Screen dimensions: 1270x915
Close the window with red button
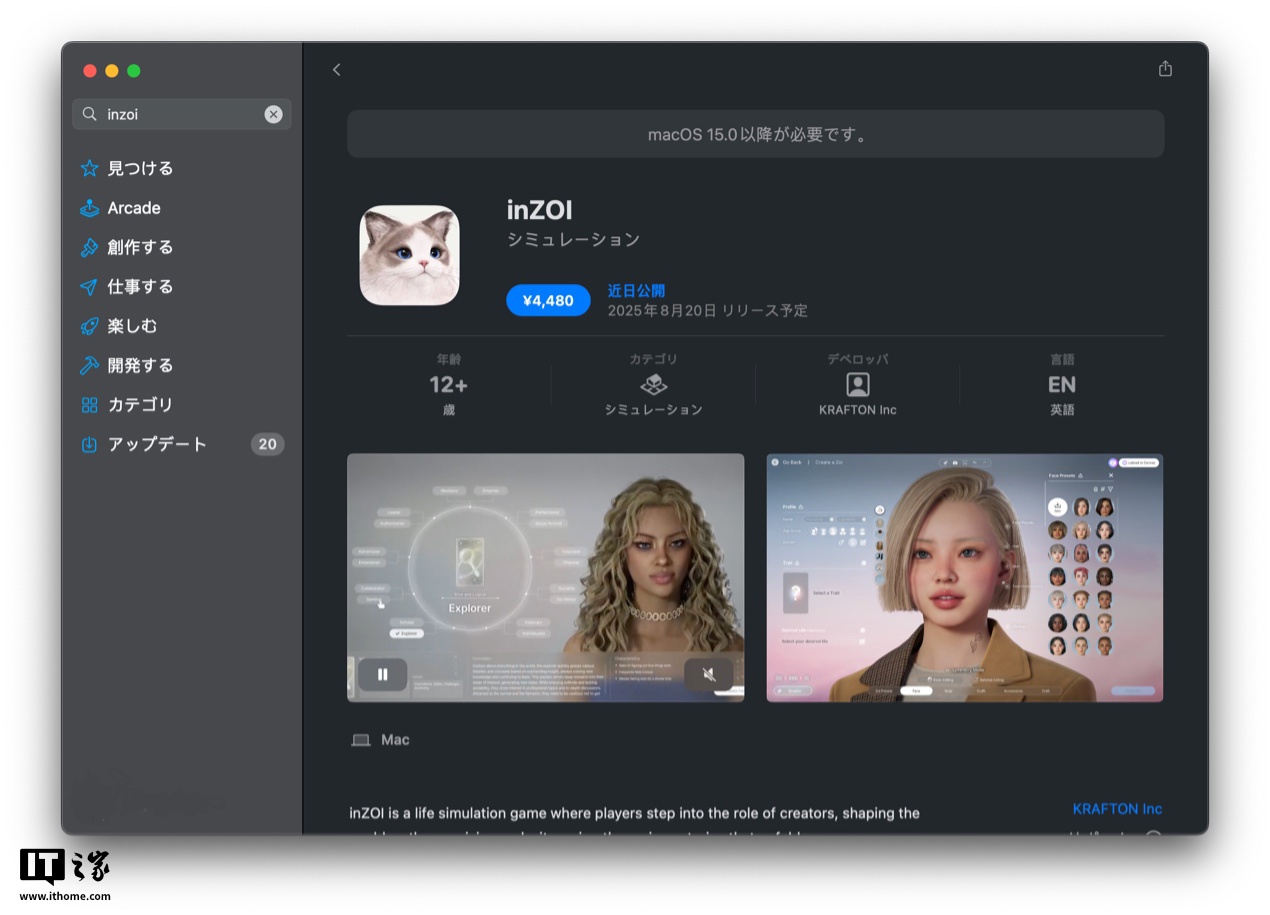[90, 71]
